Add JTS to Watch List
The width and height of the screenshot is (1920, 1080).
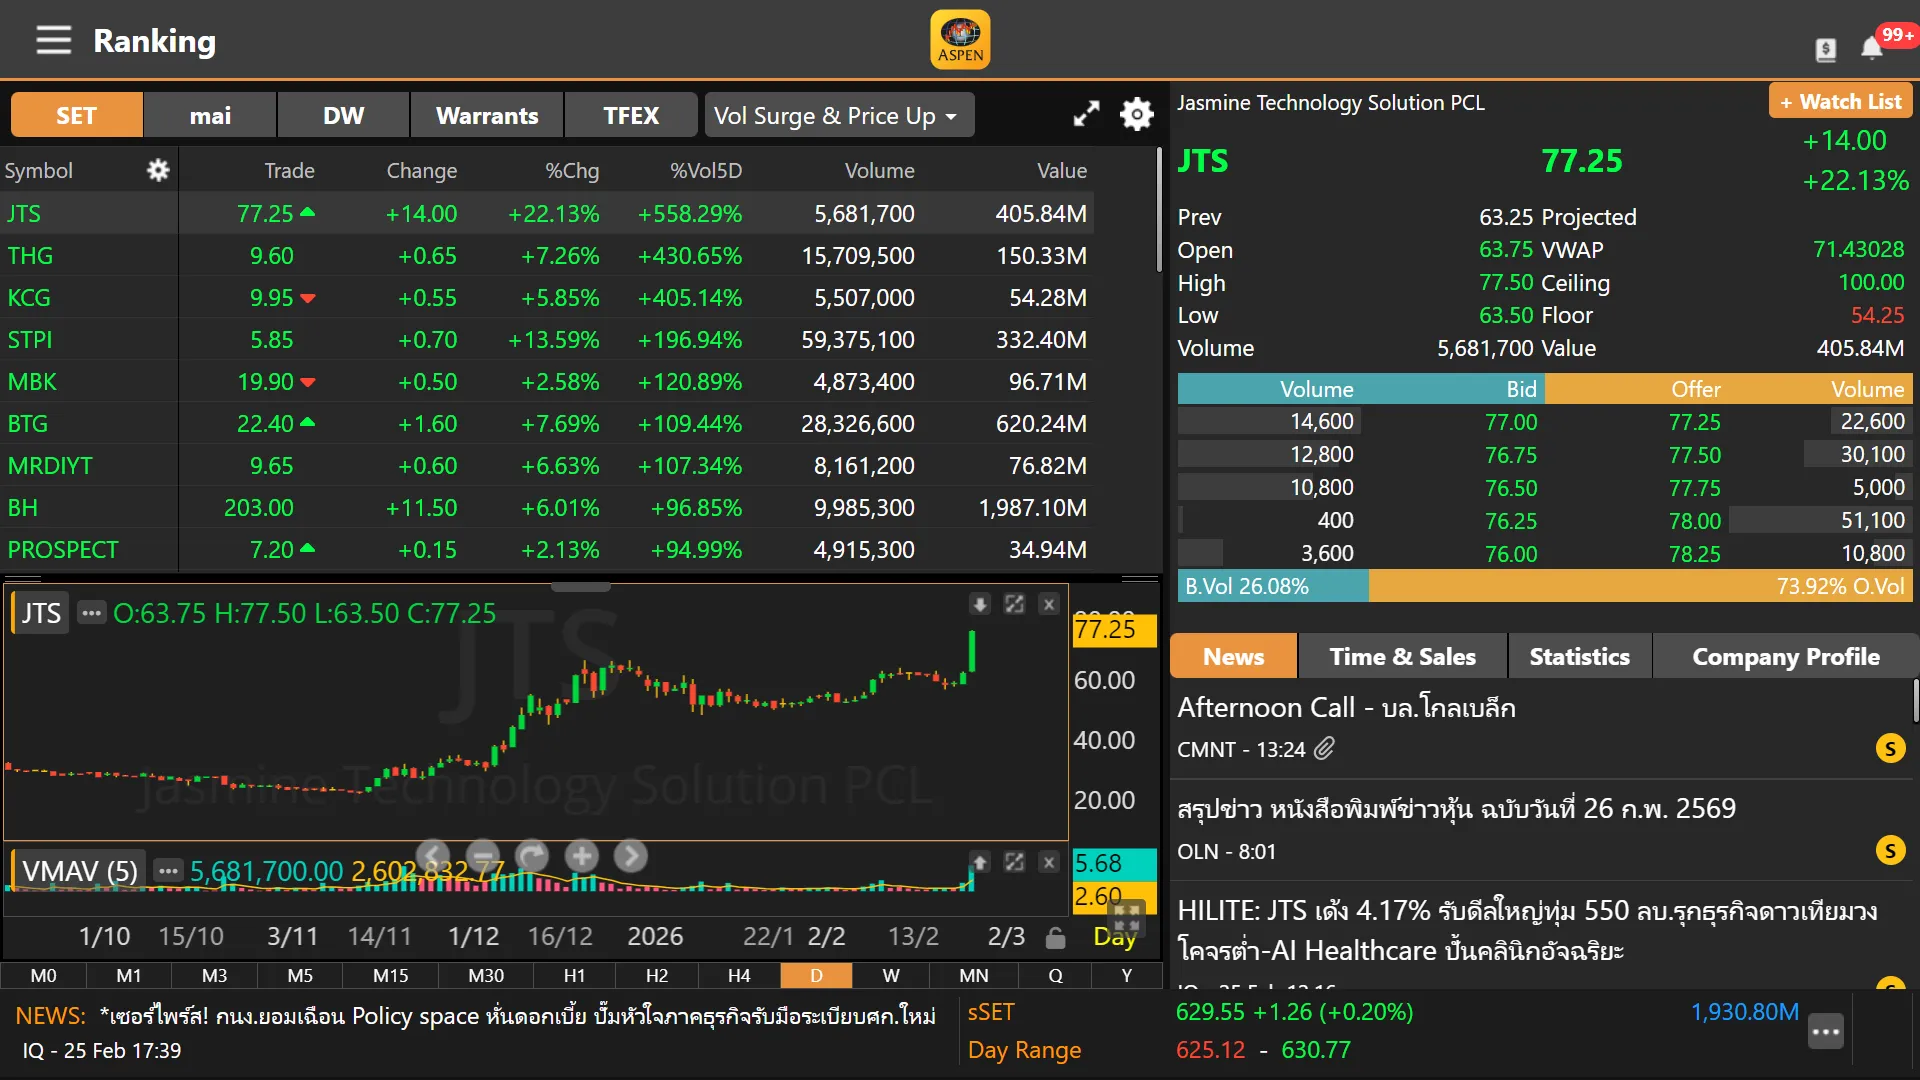[x=1840, y=102]
